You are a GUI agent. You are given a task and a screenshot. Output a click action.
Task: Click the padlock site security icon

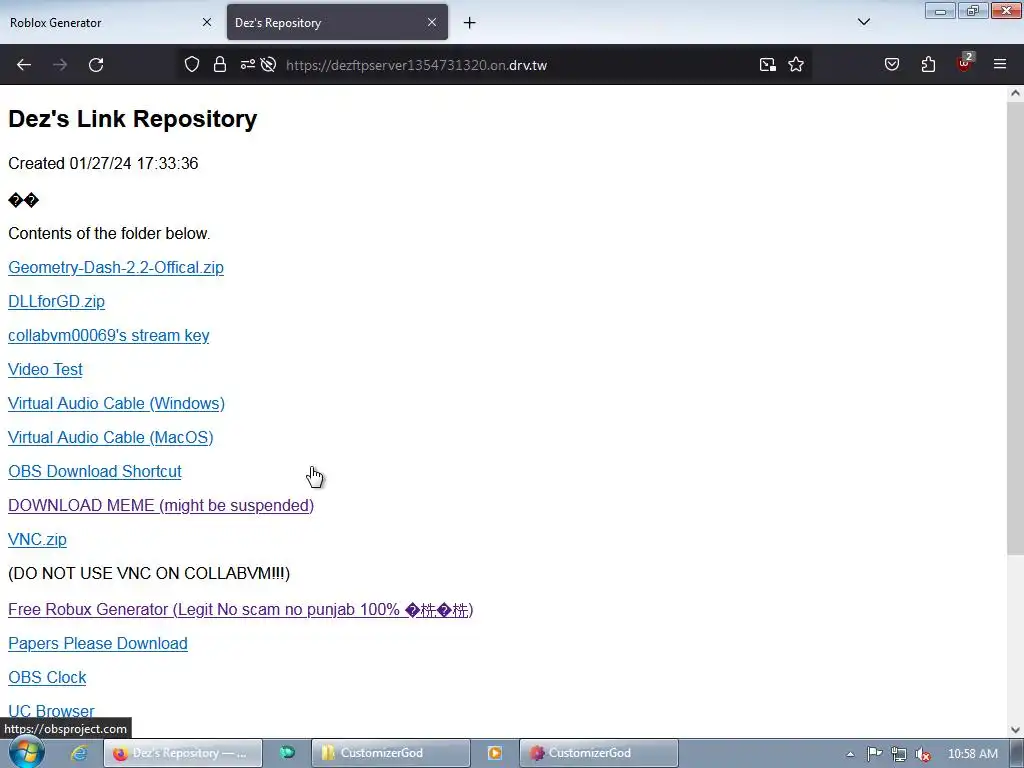[220, 65]
